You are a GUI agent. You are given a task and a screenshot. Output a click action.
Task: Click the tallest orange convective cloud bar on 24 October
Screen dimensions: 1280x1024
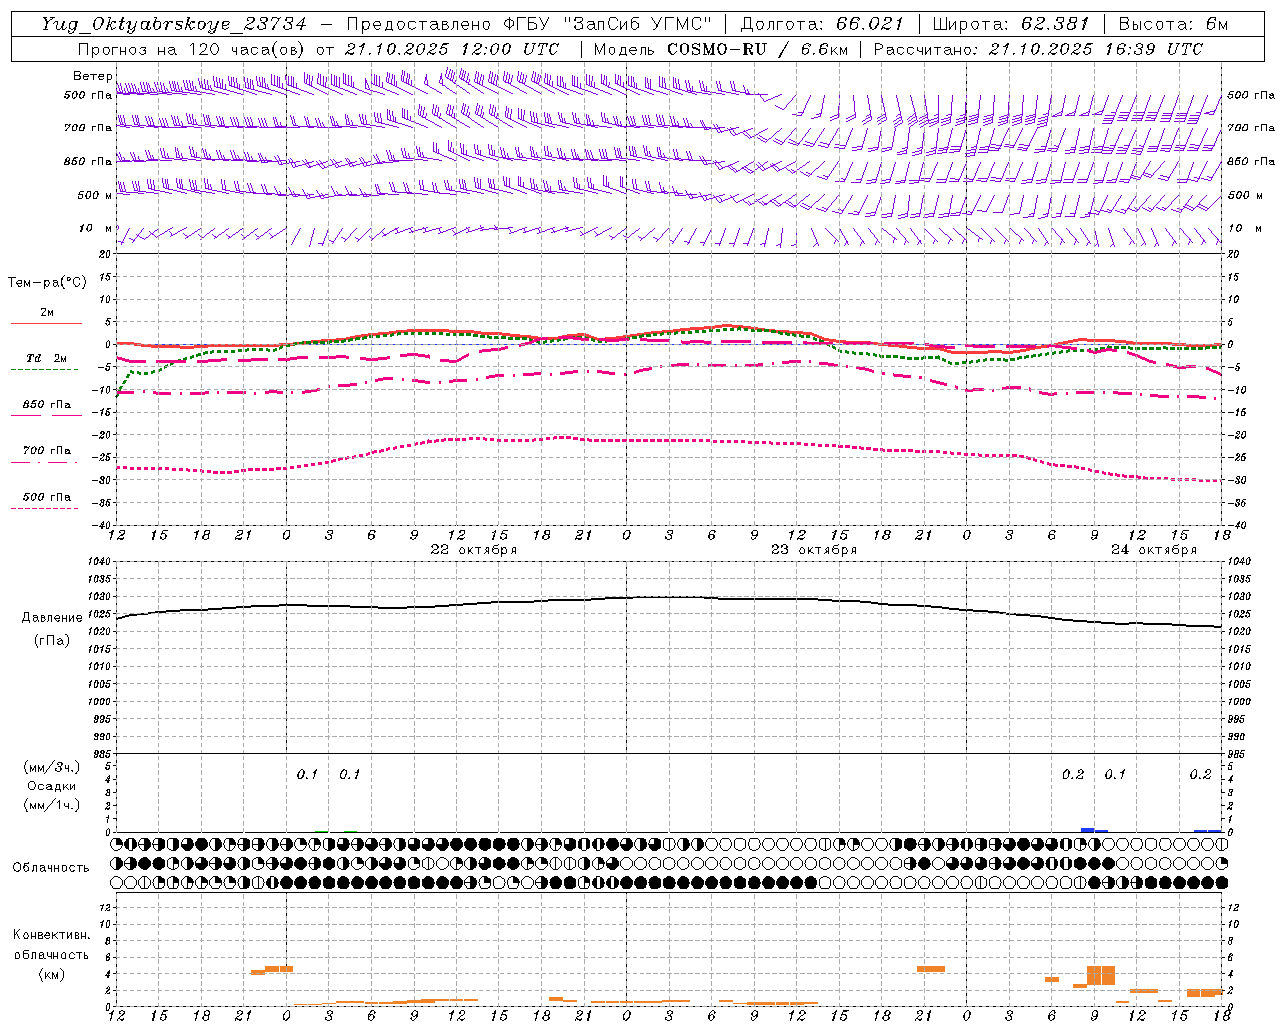pos(1101,975)
